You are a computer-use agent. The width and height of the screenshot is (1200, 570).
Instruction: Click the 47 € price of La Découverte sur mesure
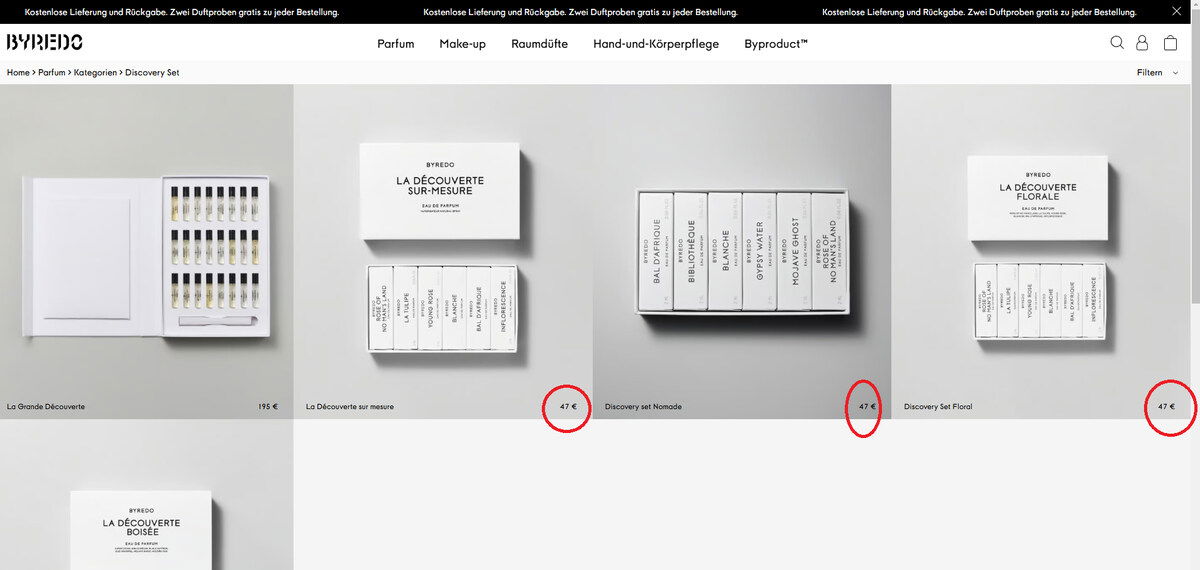568,407
